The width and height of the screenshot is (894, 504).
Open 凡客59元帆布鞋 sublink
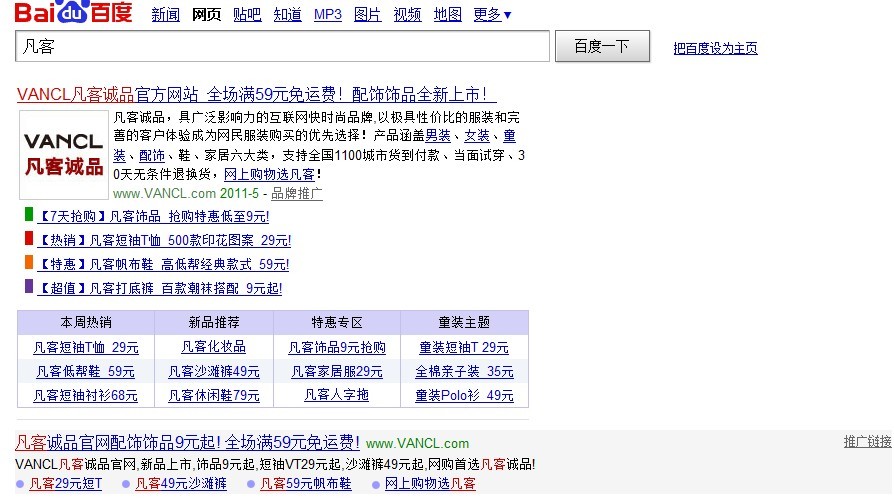(x=306, y=484)
